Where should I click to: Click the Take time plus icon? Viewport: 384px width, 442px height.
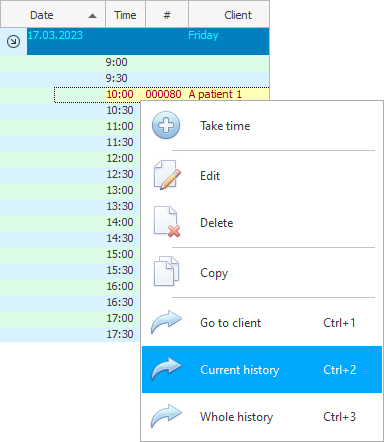click(166, 125)
